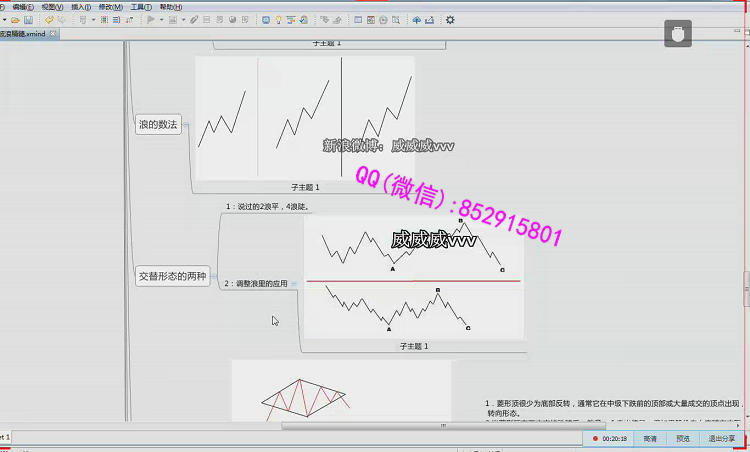Open the 插入(I) menu
This screenshot has width=750, height=452.
point(81,6)
